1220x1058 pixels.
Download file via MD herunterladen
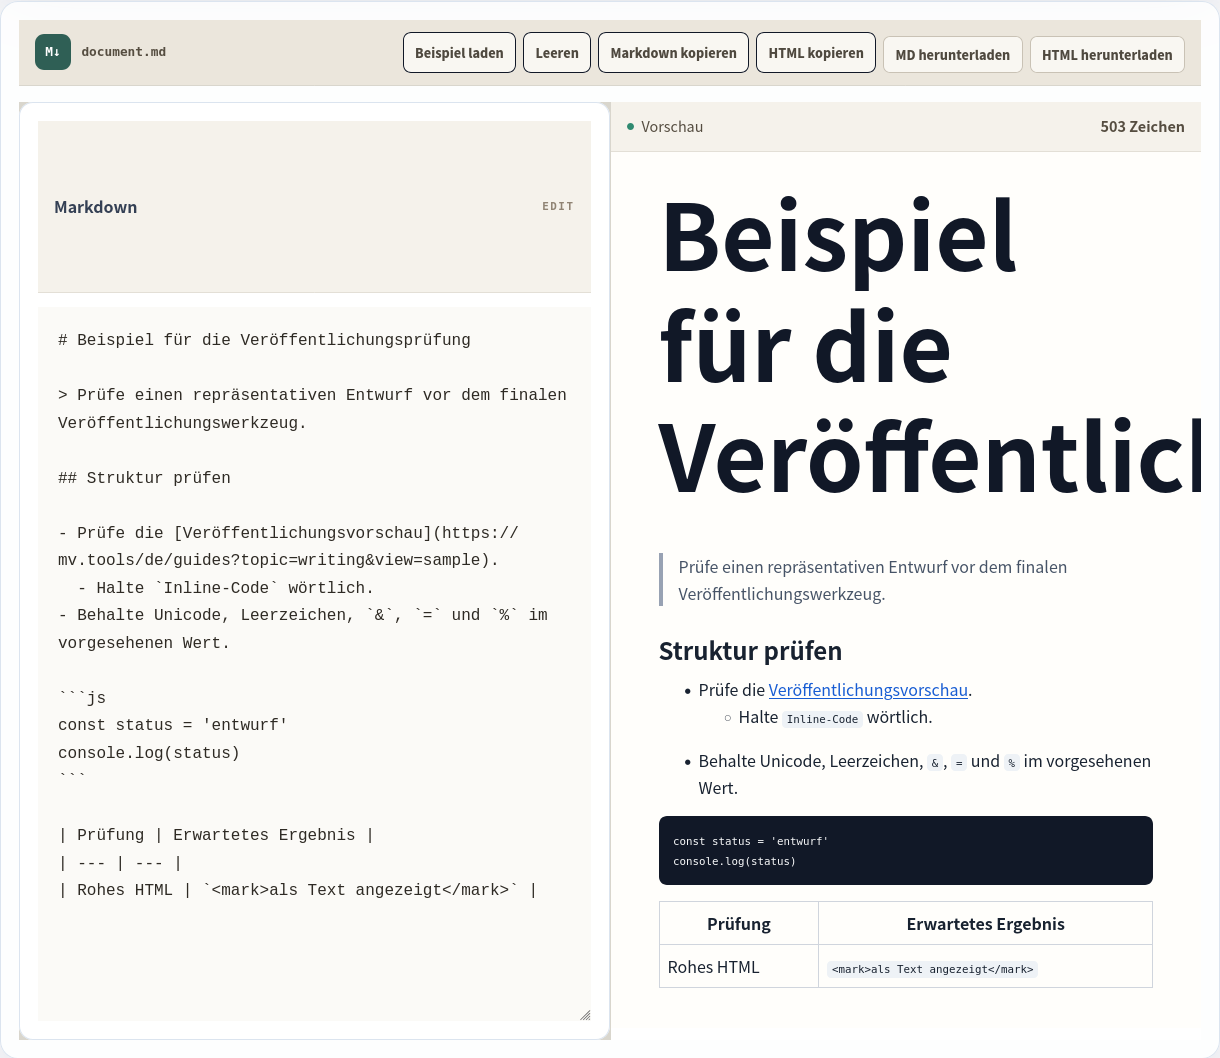coord(953,55)
